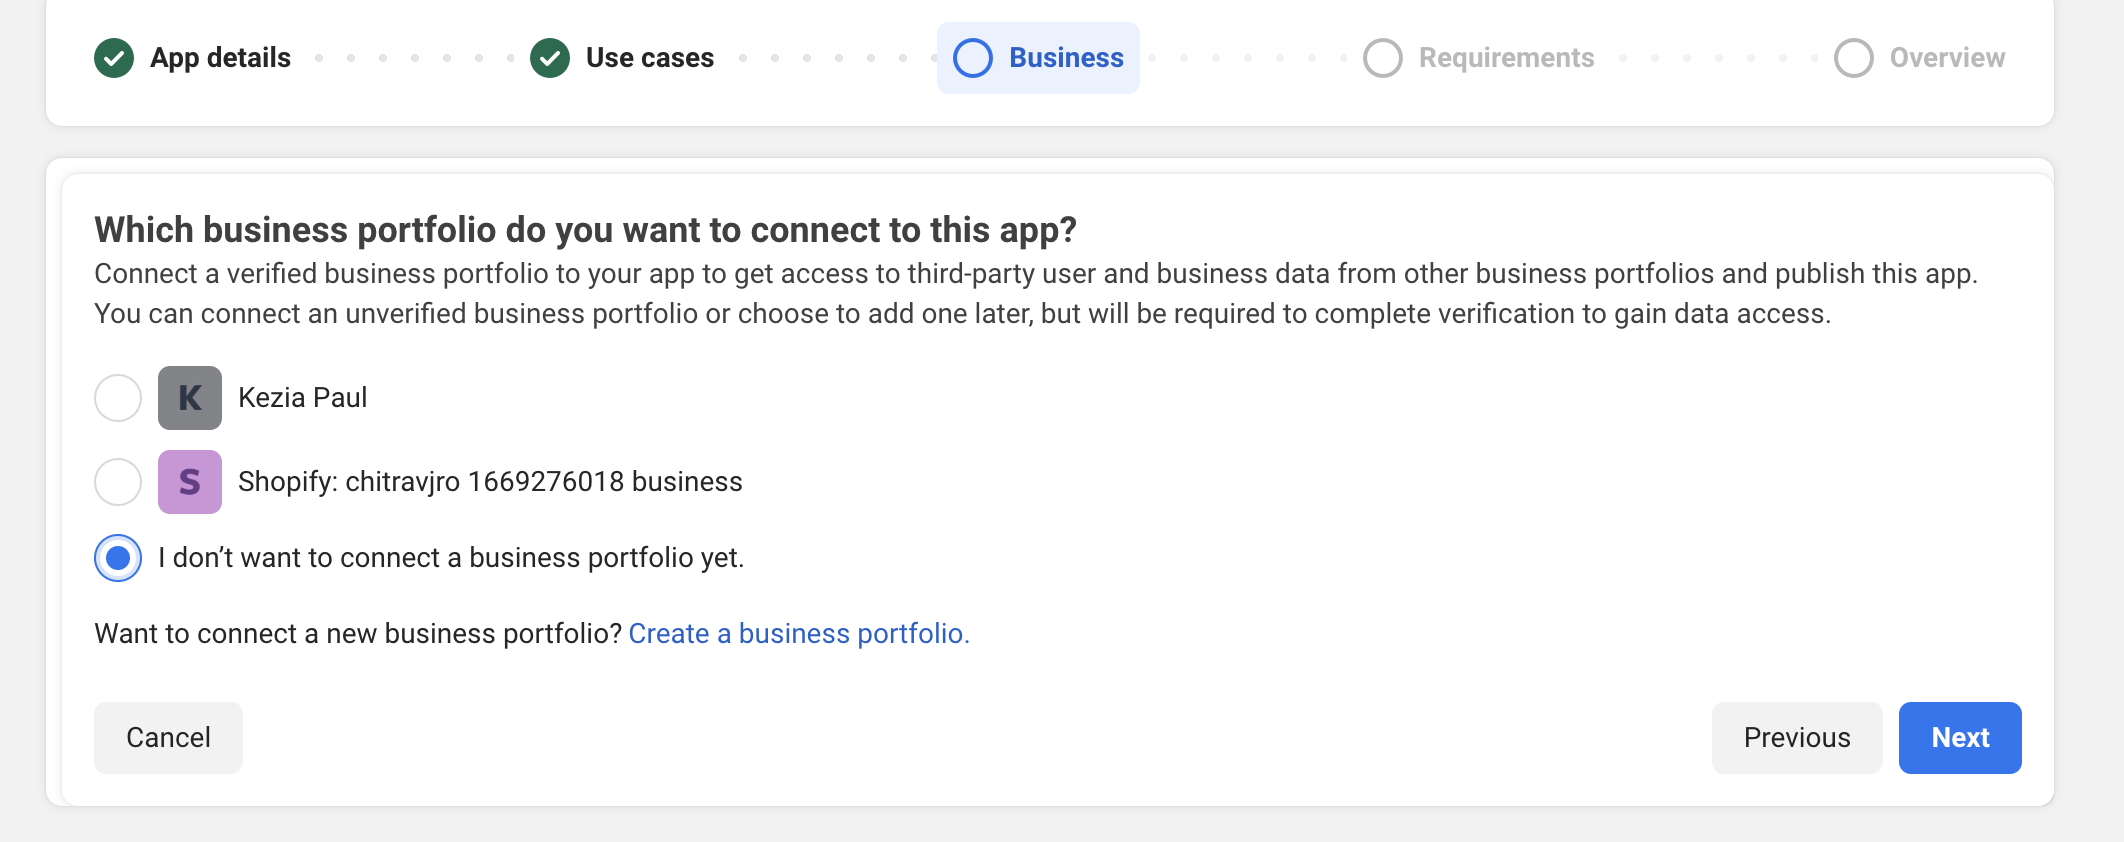The width and height of the screenshot is (2124, 842).
Task: Click the green checkmark beside App details
Action: (114, 58)
